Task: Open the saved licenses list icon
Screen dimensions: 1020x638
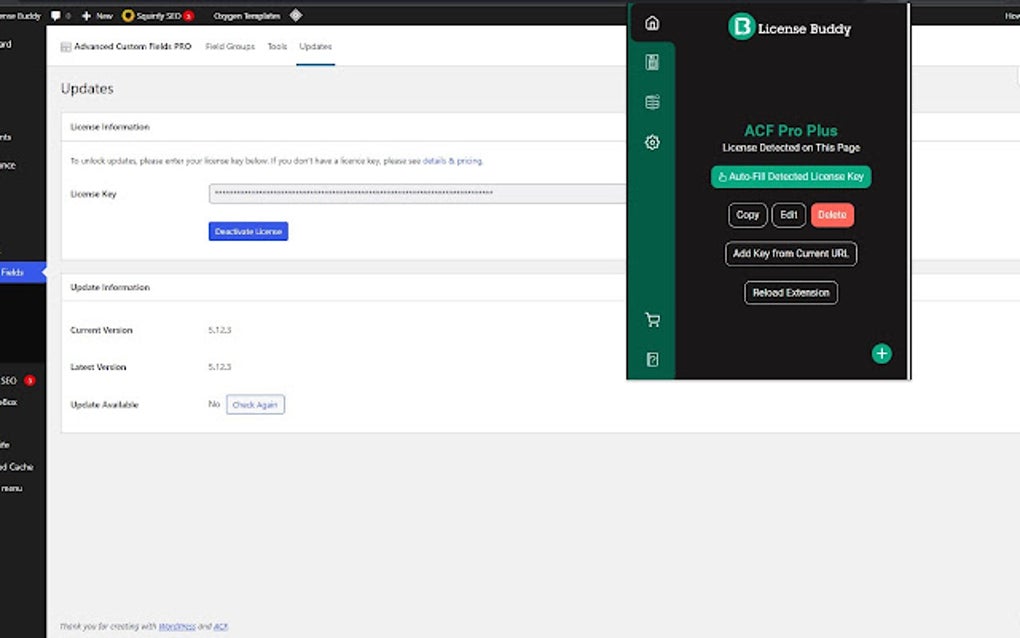Action: [x=652, y=101]
